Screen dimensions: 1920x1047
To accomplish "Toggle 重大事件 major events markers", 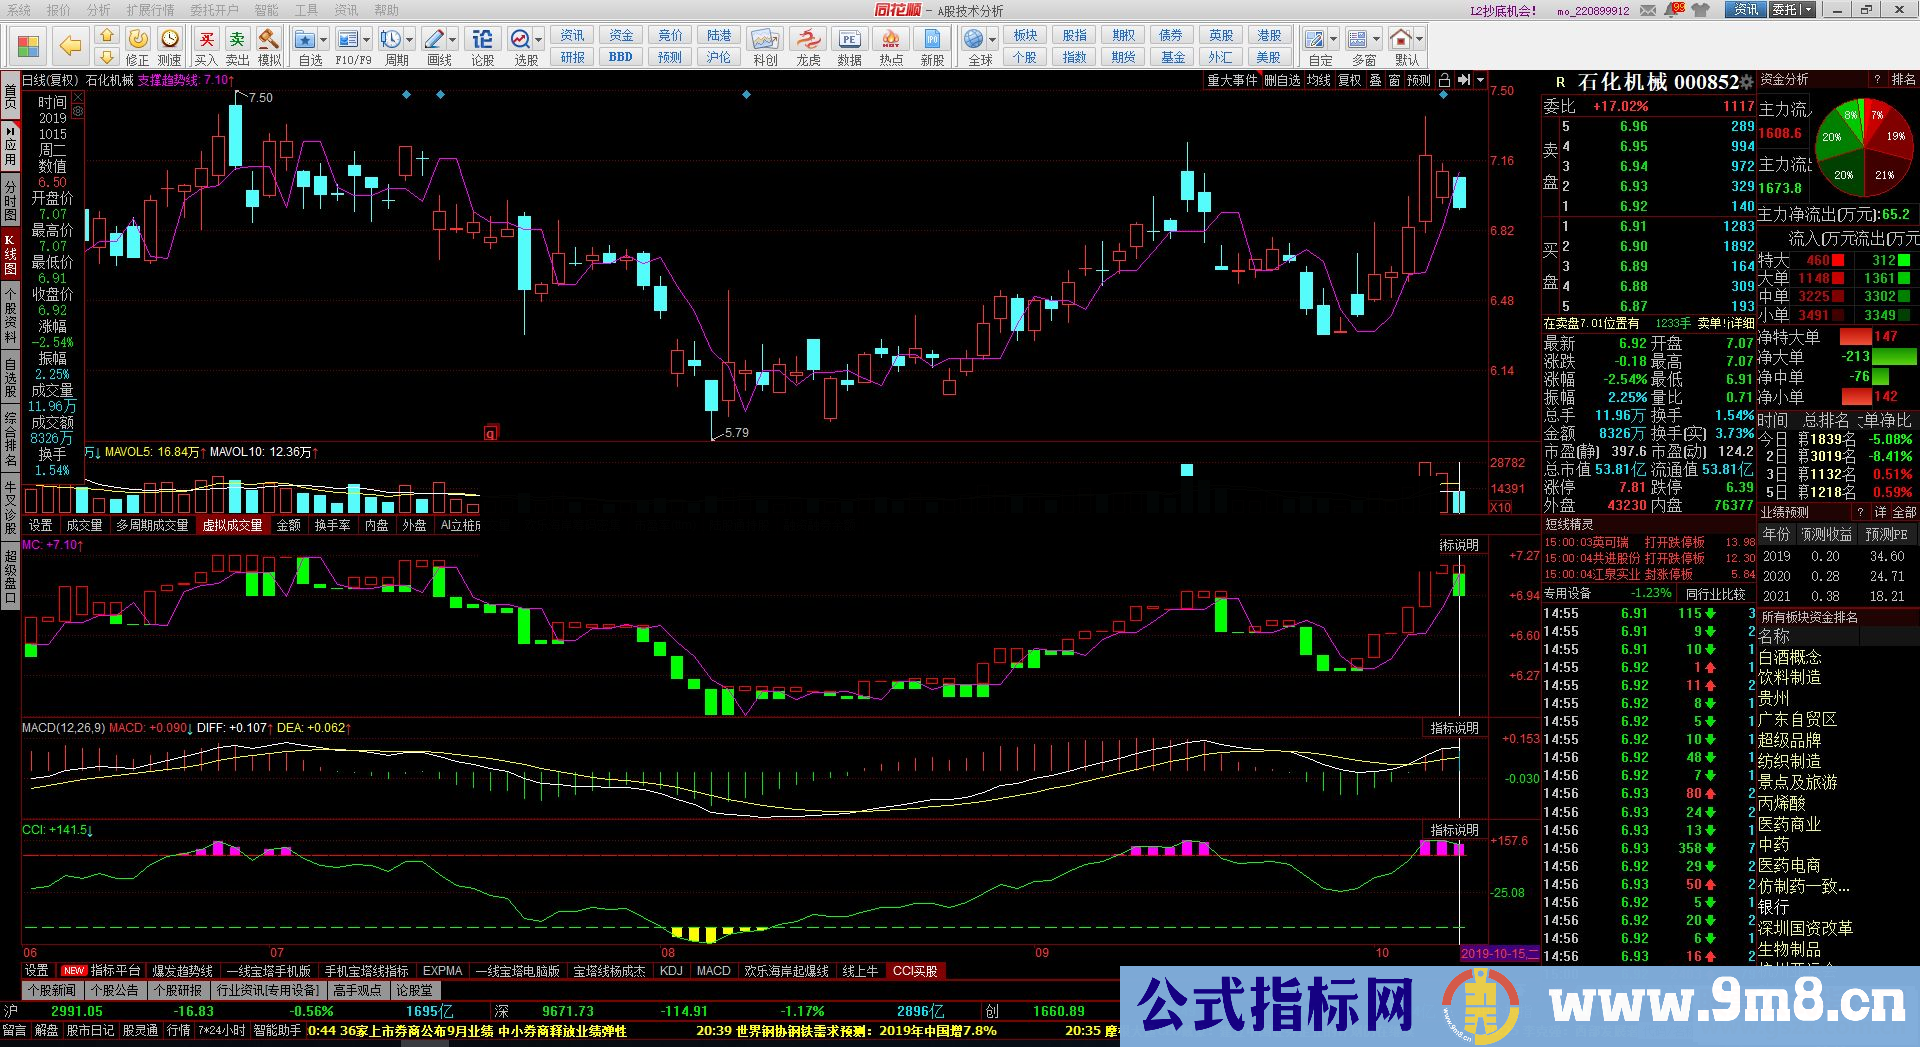I will click(x=1232, y=80).
